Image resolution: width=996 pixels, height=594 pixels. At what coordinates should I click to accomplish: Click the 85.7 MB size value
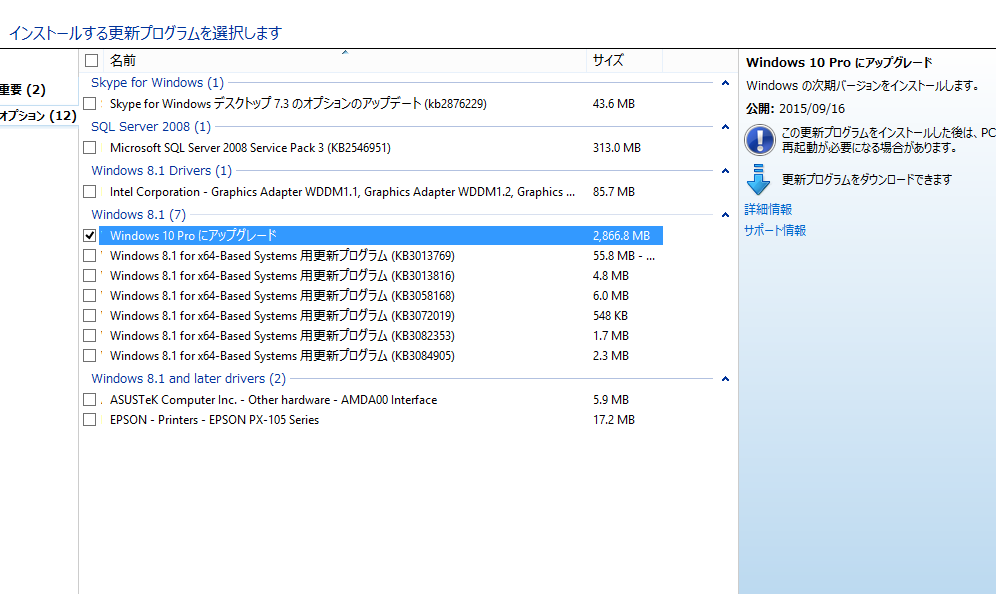click(x=614, y=191)
